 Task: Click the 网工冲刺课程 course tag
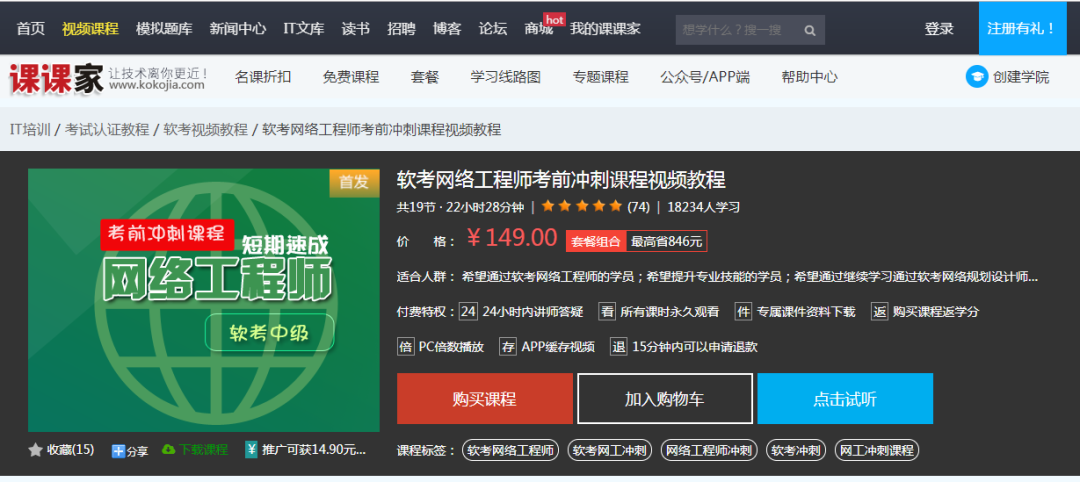[x=876, y=451]
